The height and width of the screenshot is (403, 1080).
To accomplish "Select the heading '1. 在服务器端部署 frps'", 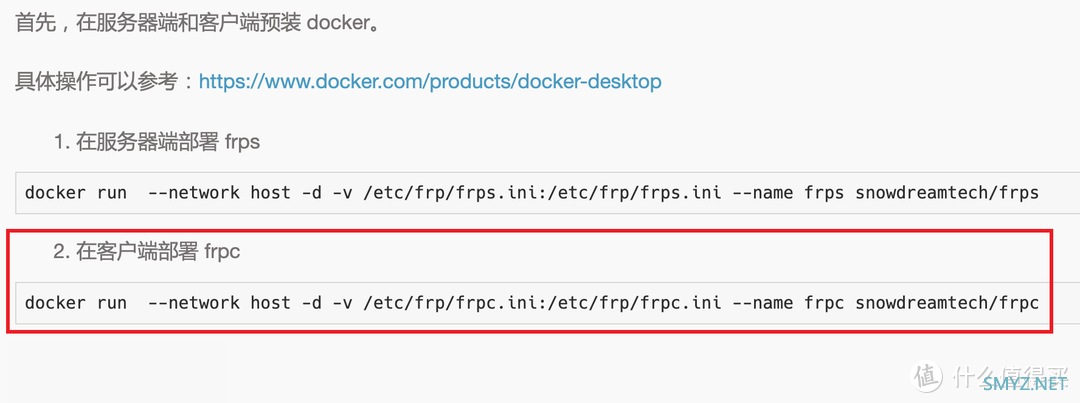I will click(x=157, y=143).
